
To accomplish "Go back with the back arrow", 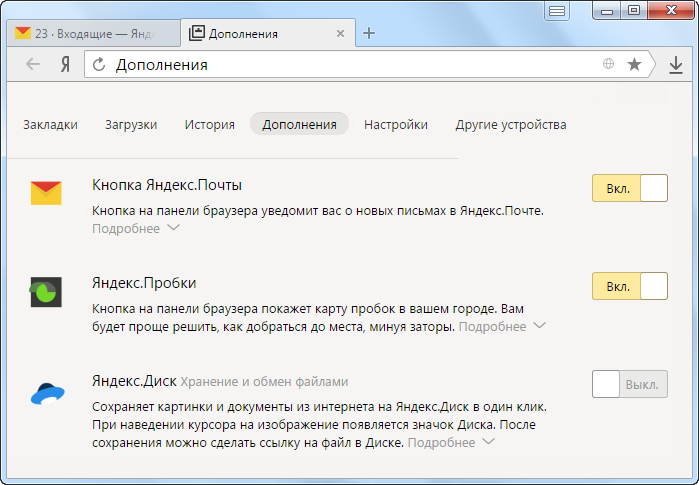I will pos(33,65).
